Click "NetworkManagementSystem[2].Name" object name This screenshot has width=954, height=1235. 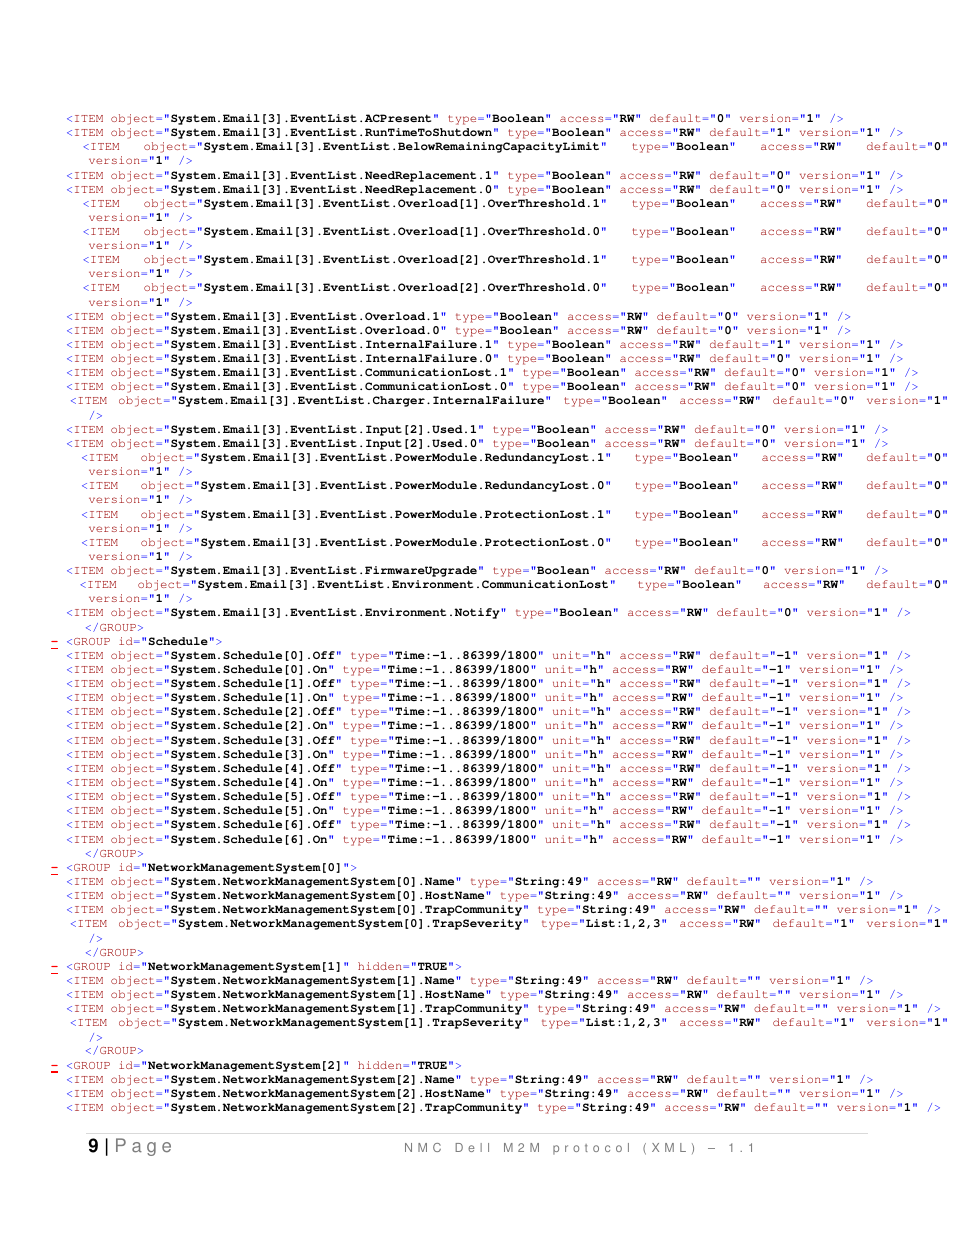tap(313, 1079)
